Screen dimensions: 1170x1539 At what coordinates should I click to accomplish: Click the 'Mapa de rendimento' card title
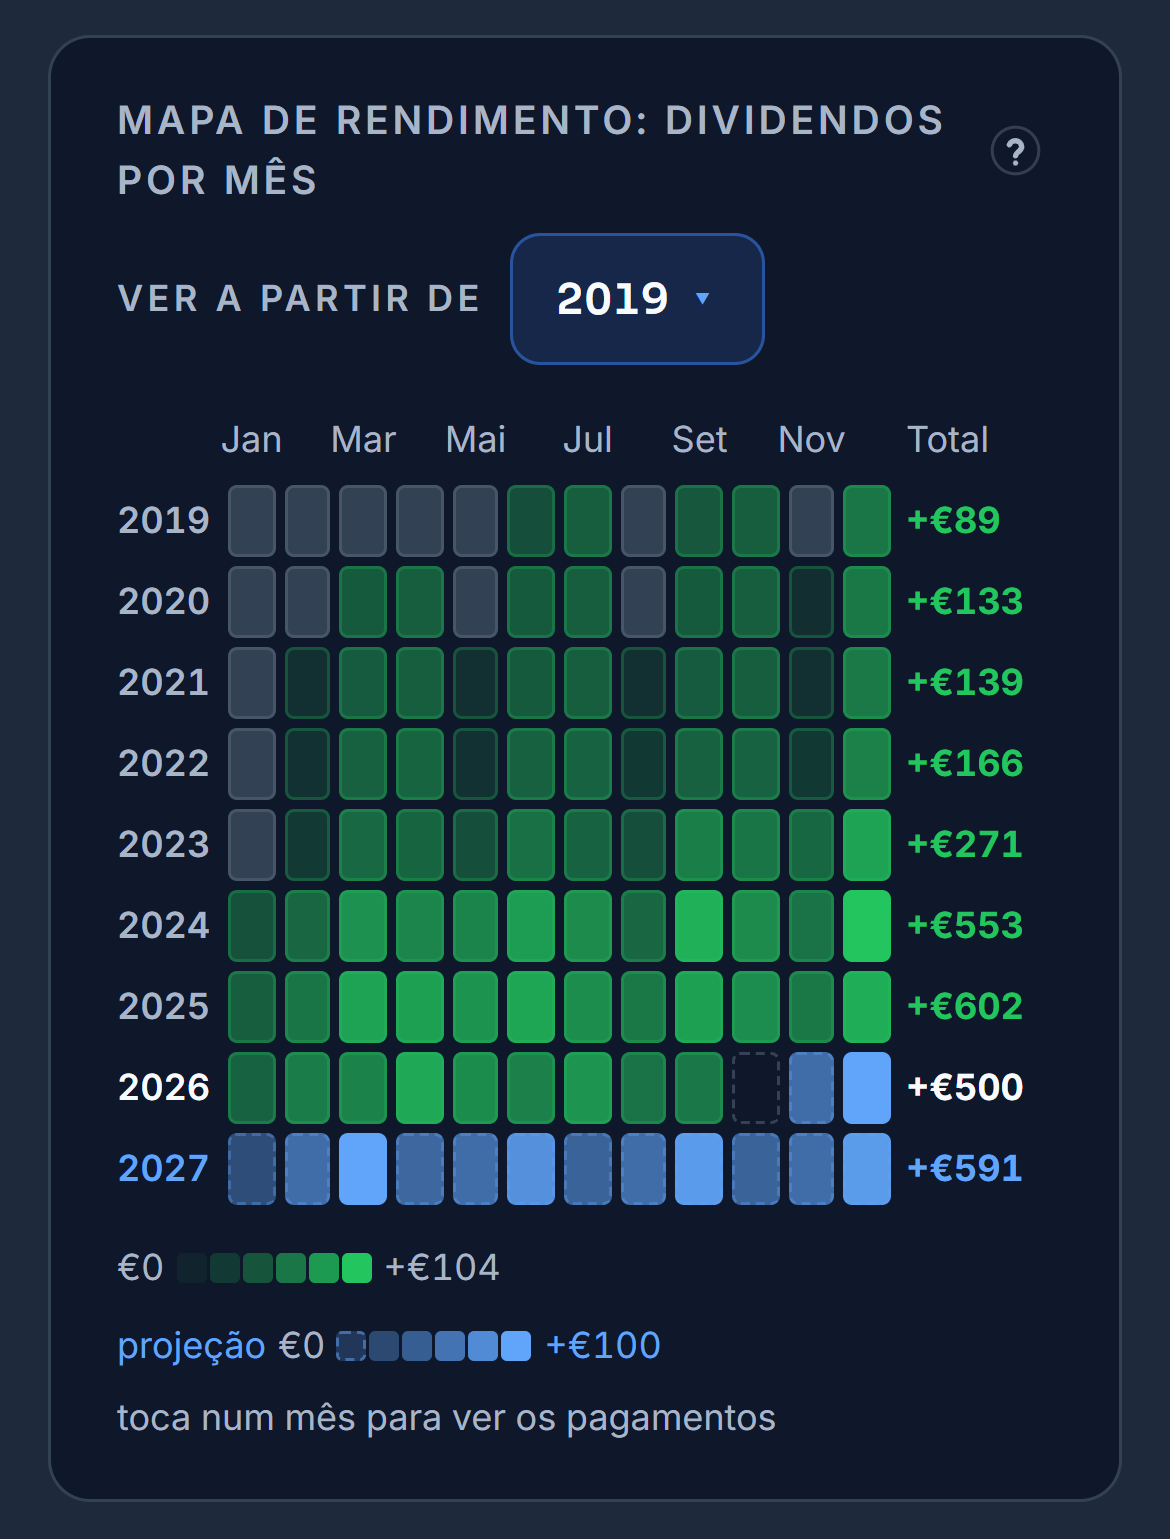click(x=531, y=150)
